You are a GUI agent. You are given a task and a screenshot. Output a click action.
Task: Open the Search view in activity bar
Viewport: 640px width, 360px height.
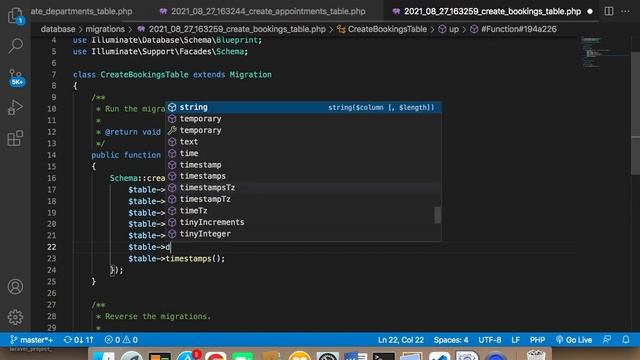15,46
